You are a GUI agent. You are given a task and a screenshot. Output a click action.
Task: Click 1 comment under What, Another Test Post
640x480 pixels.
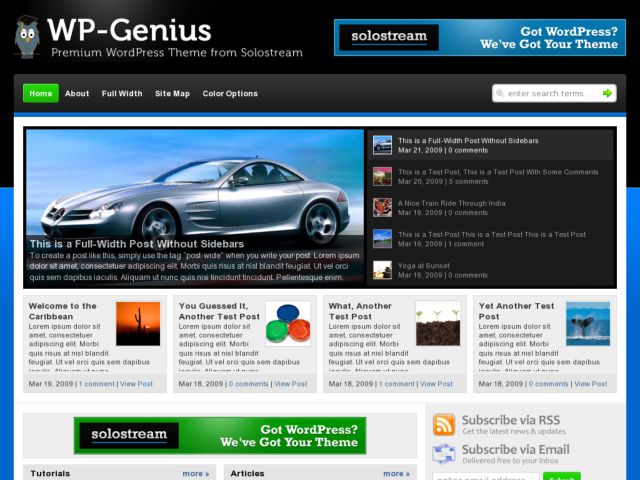click(397, 384)
